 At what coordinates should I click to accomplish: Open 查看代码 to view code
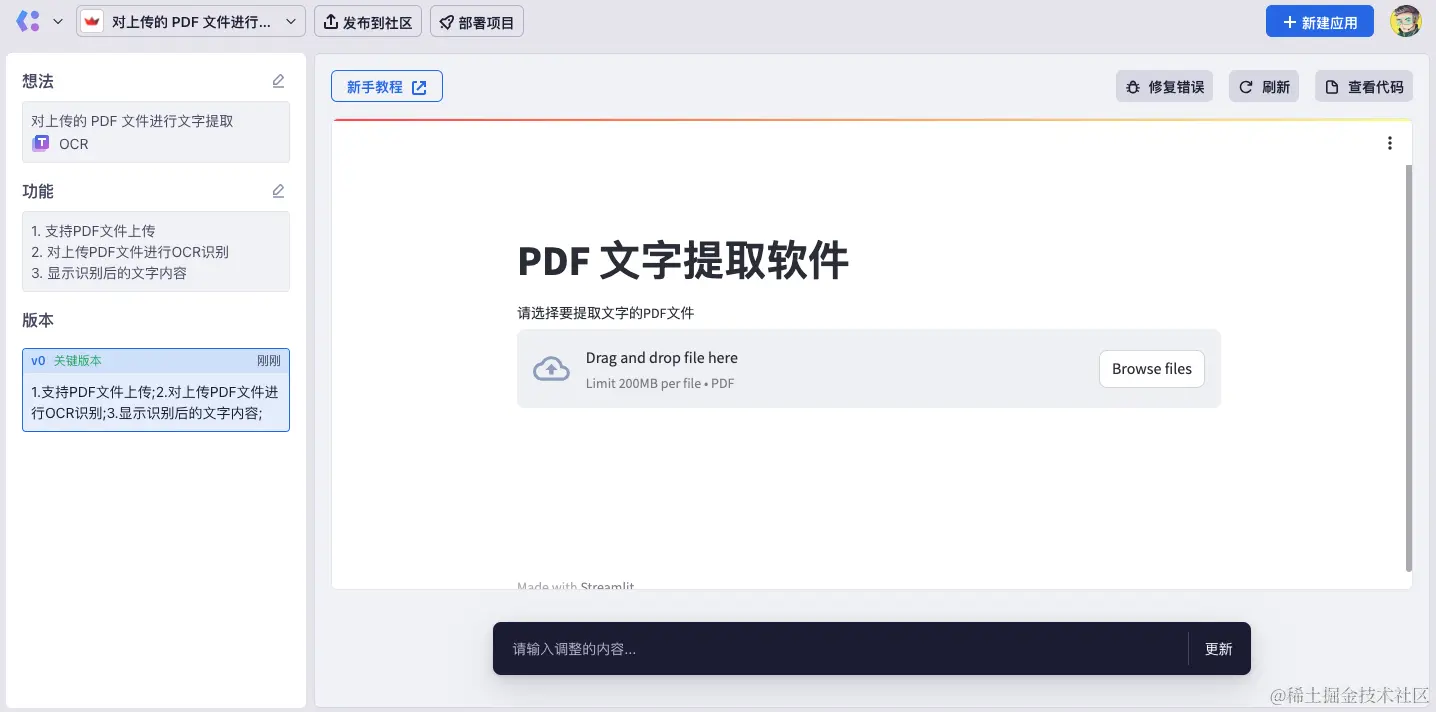tap(1364, 87)
